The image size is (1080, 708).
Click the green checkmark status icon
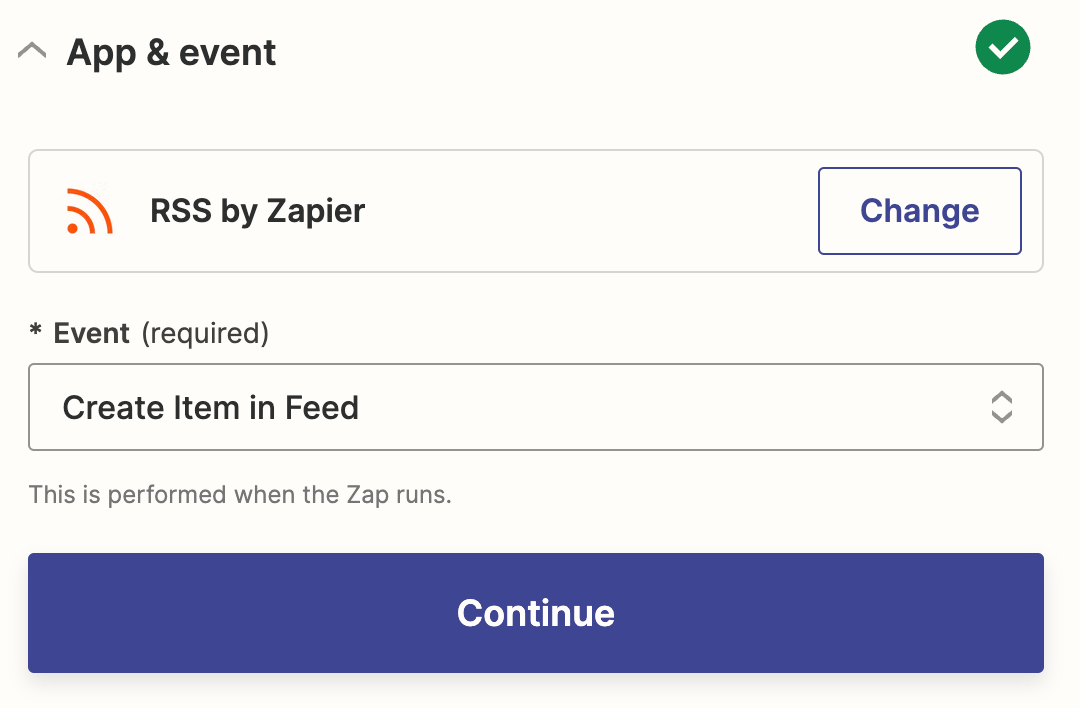(x=1002, y=47)
